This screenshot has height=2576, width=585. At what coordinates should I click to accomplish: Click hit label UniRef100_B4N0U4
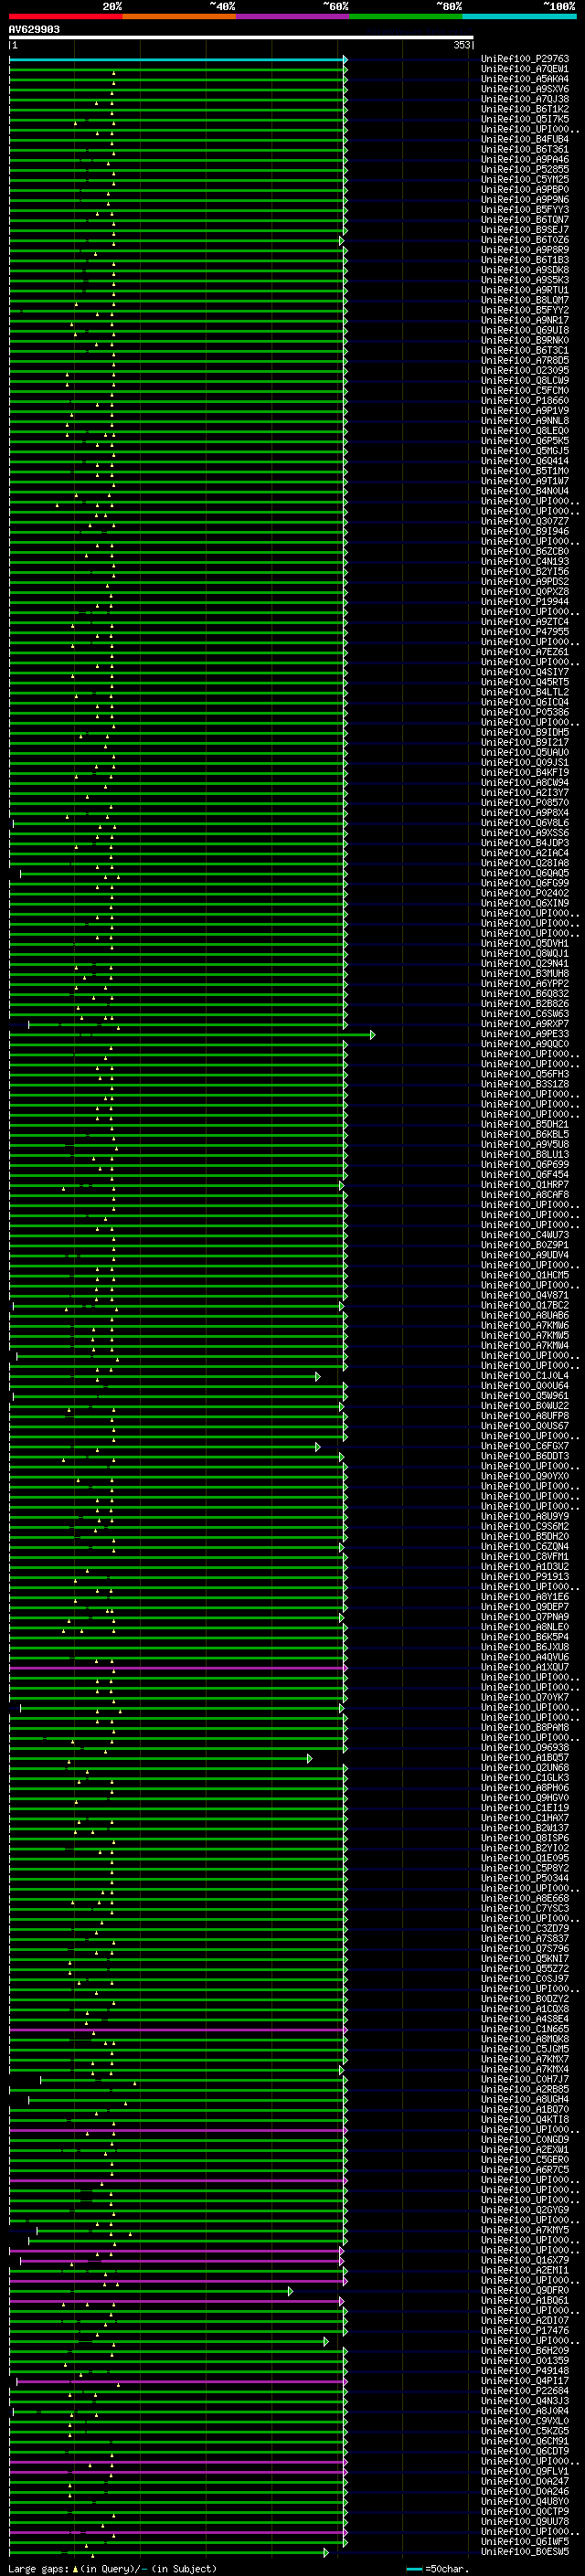pyautogui.click(x=525, y=492)
